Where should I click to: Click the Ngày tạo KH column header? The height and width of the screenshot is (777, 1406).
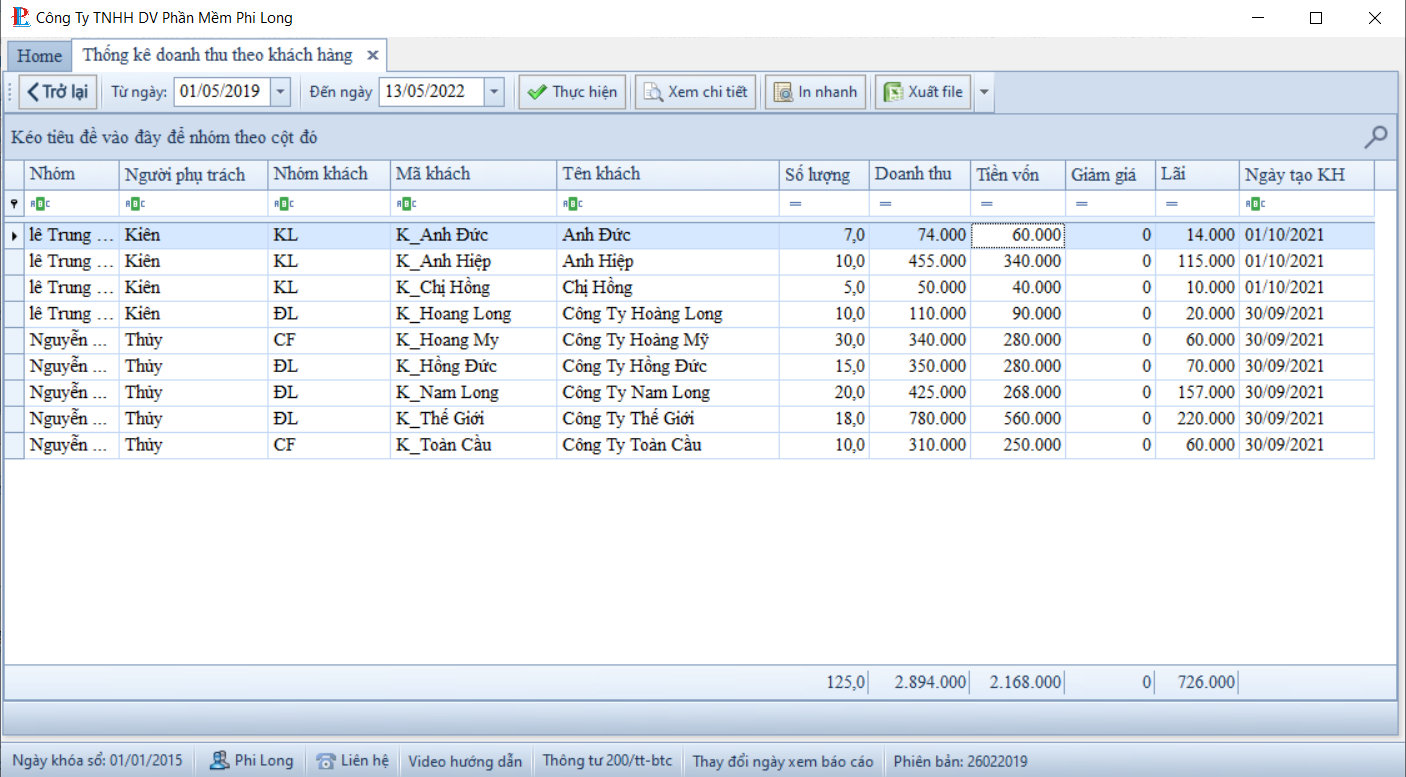[x=1307, y=175]
